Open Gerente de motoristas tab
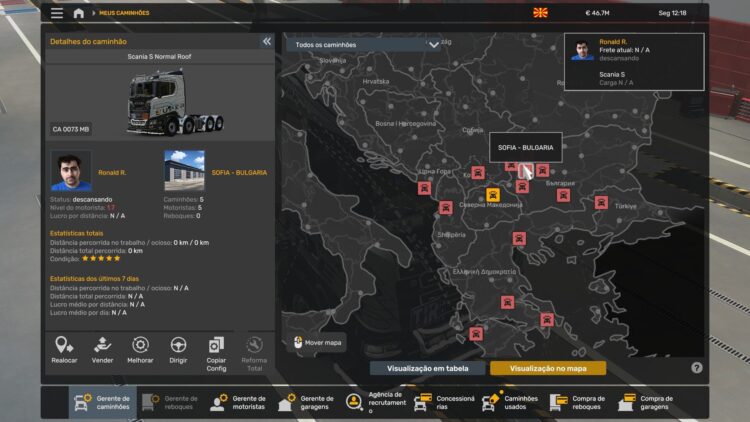 (x=238, y=402)
